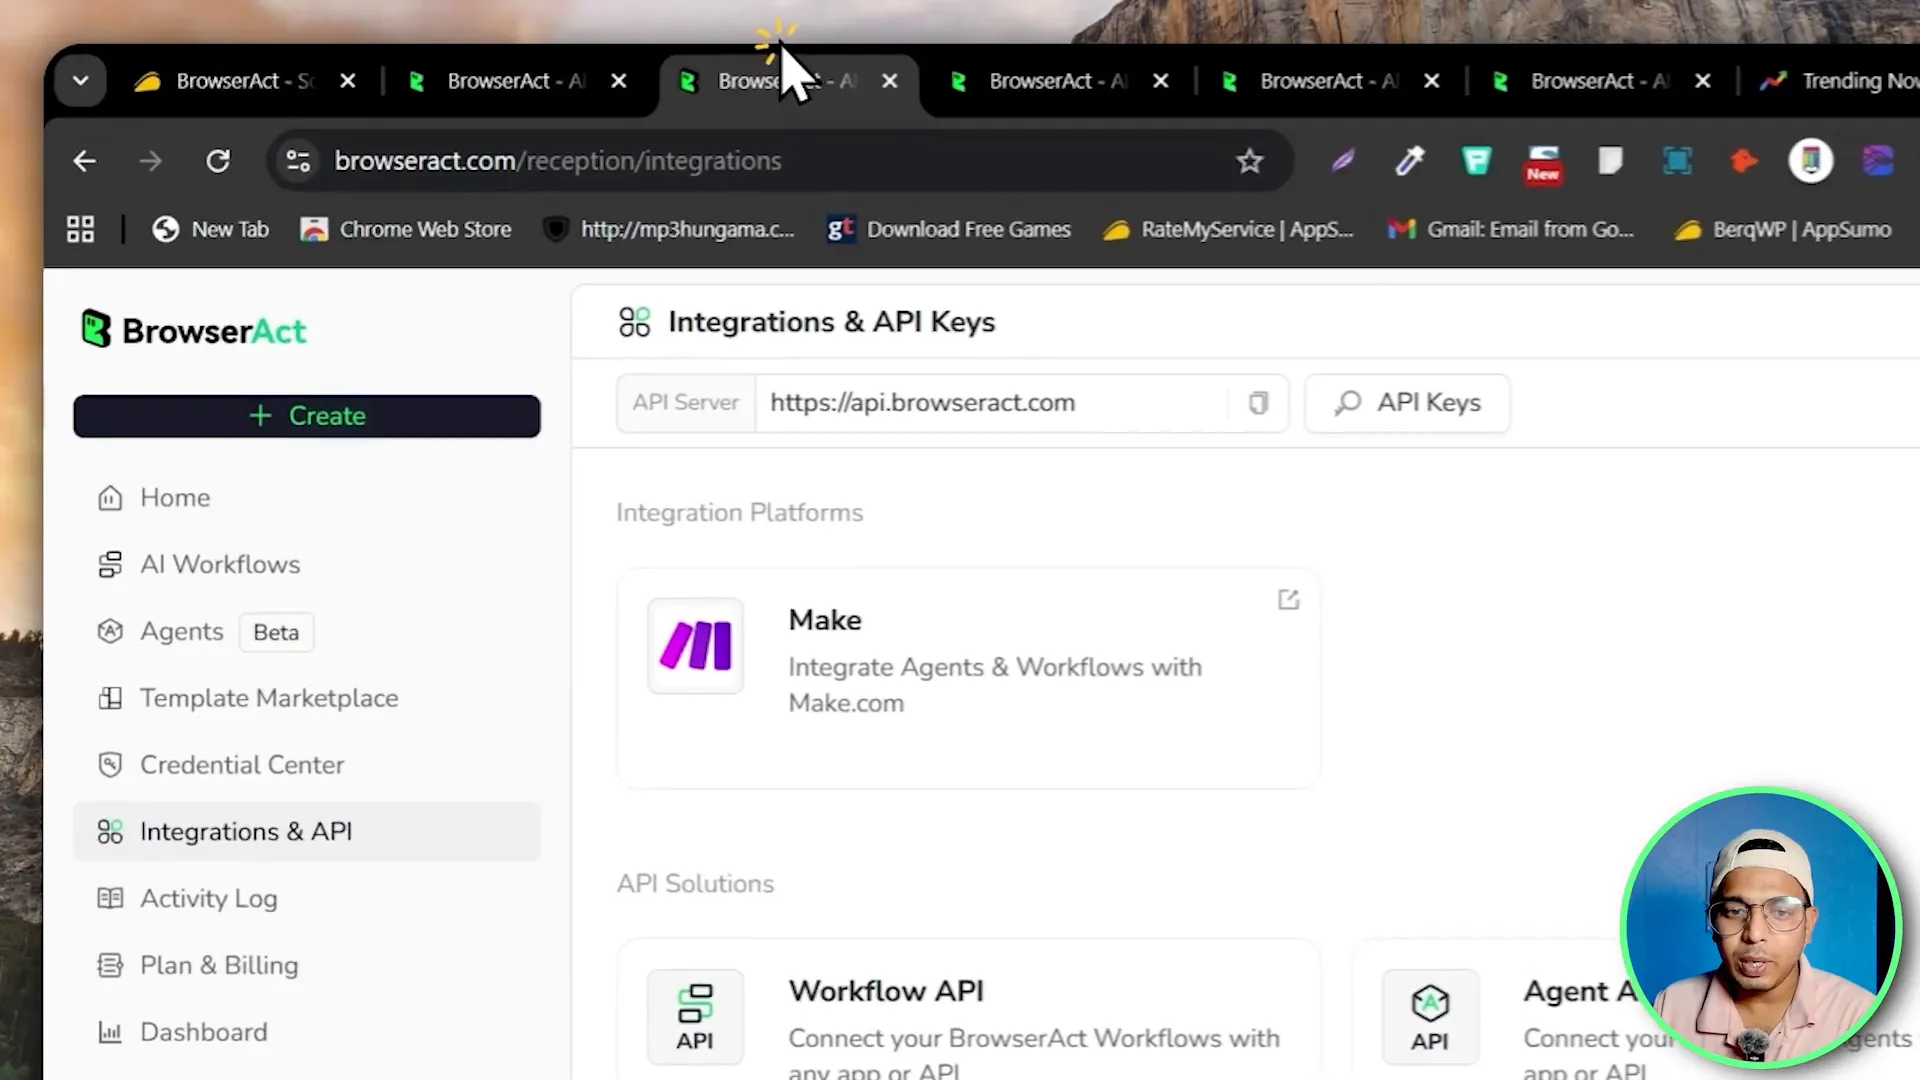Open the bookmarks apps grid icon

(x=81, y=229)
